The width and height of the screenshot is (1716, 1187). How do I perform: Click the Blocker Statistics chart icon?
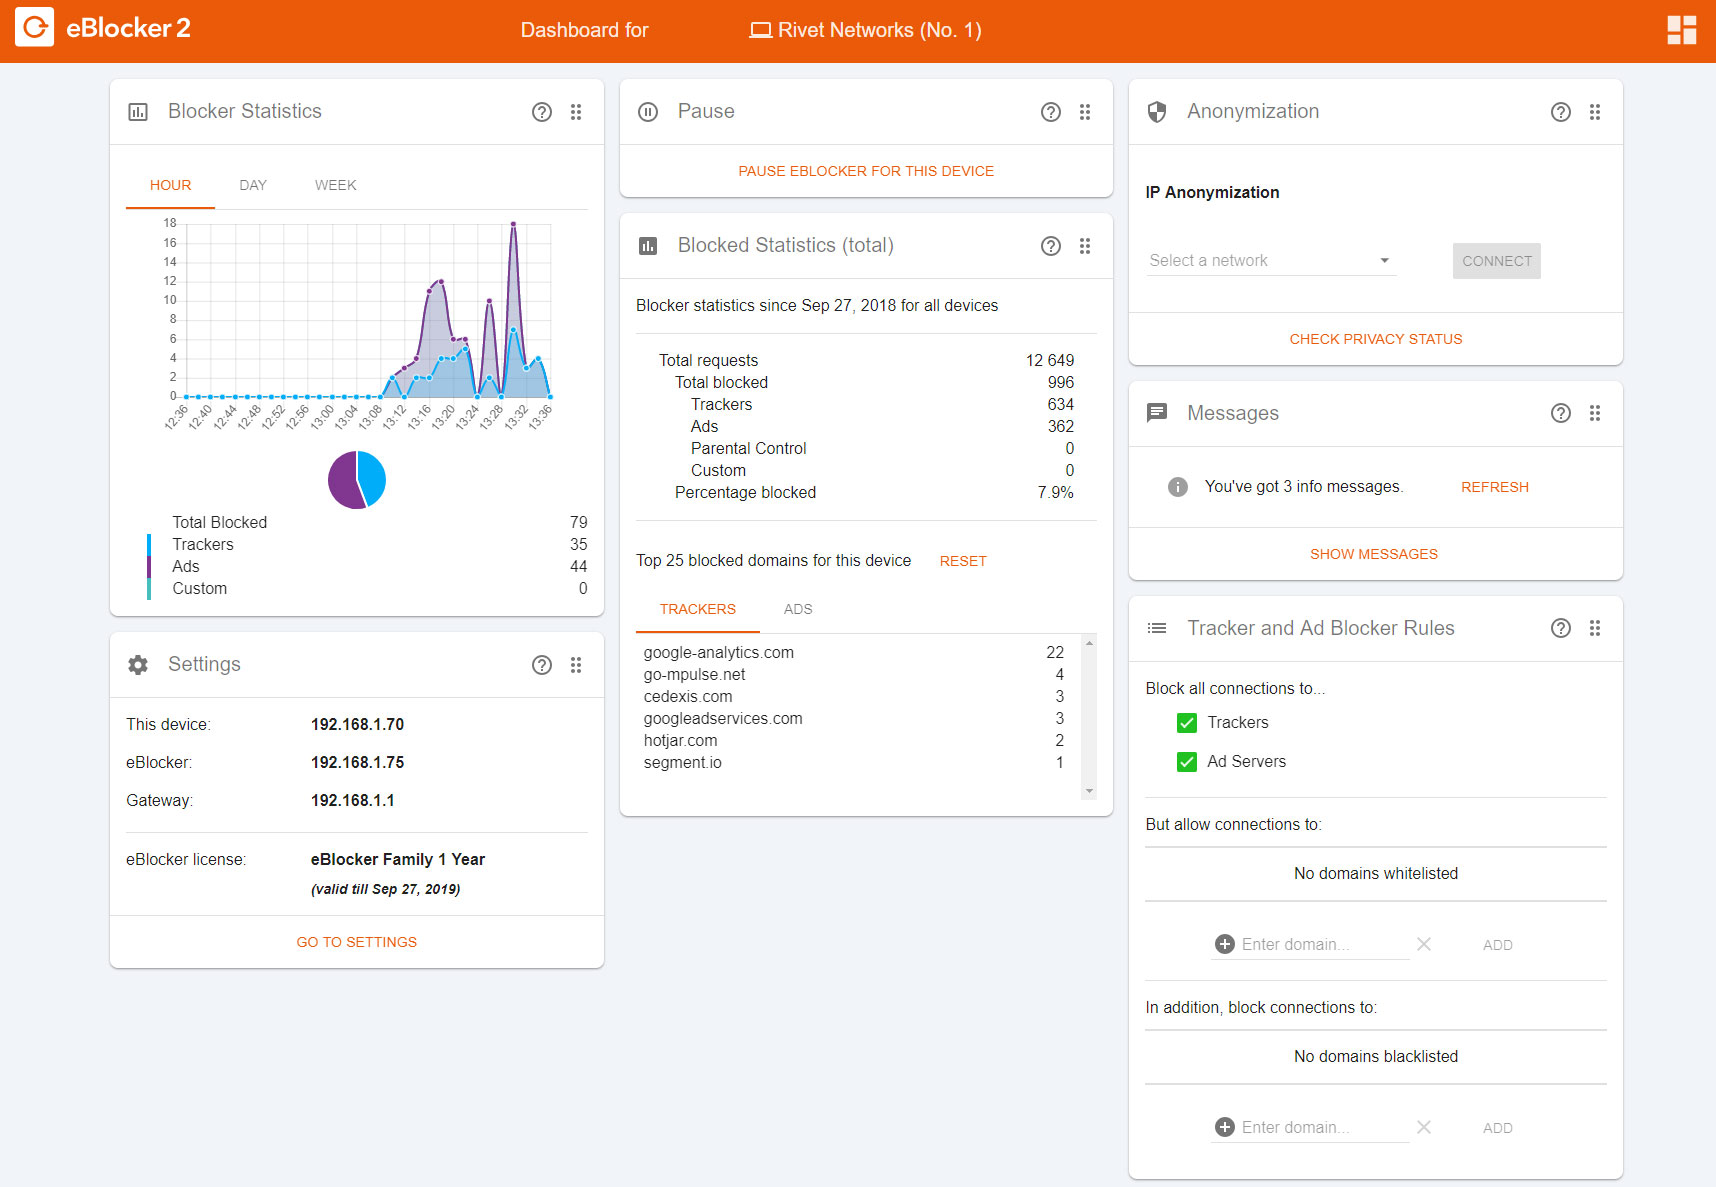(x=138, y=112)
